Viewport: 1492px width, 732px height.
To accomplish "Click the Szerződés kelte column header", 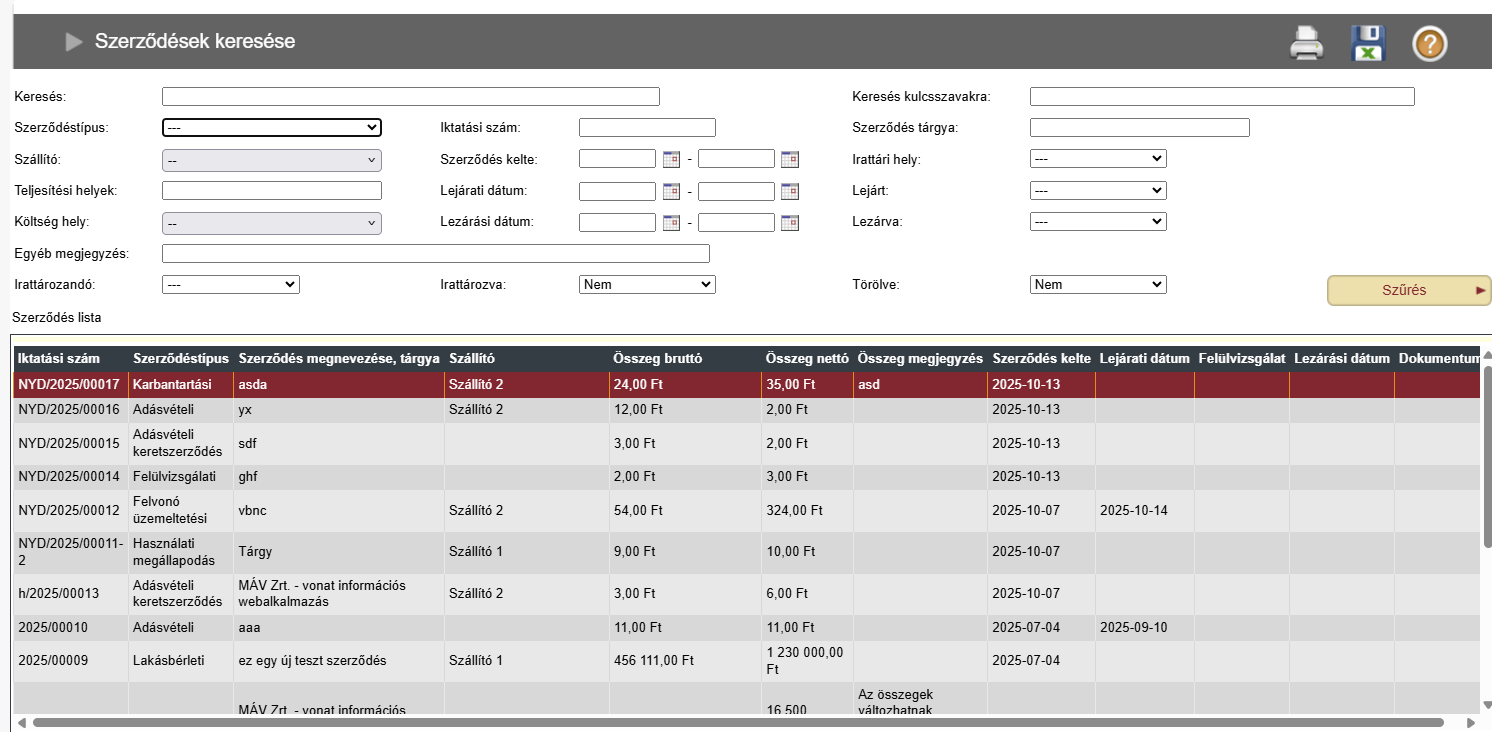I will point(1041,358).
